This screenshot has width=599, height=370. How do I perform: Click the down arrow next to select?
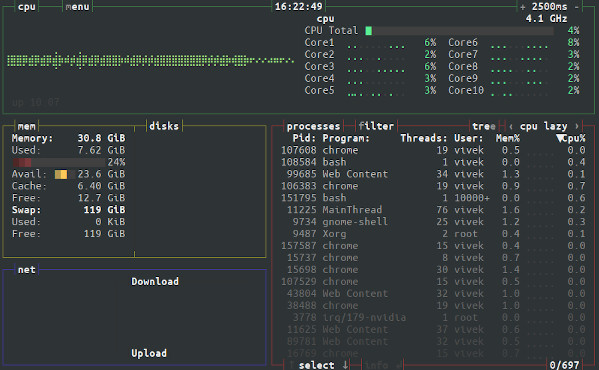[x=345, y=365]
